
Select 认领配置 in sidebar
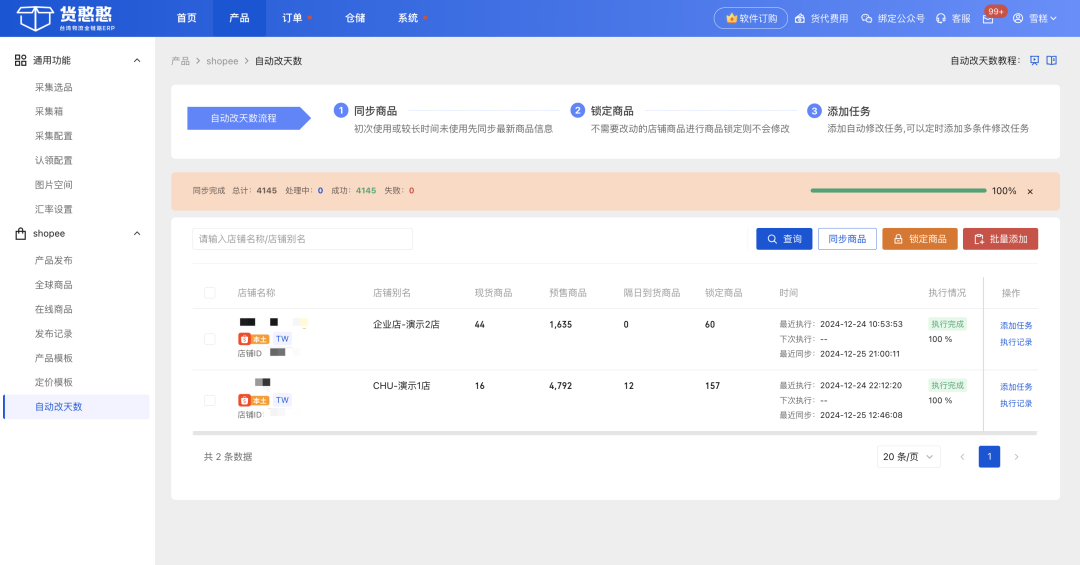(54, 161)
